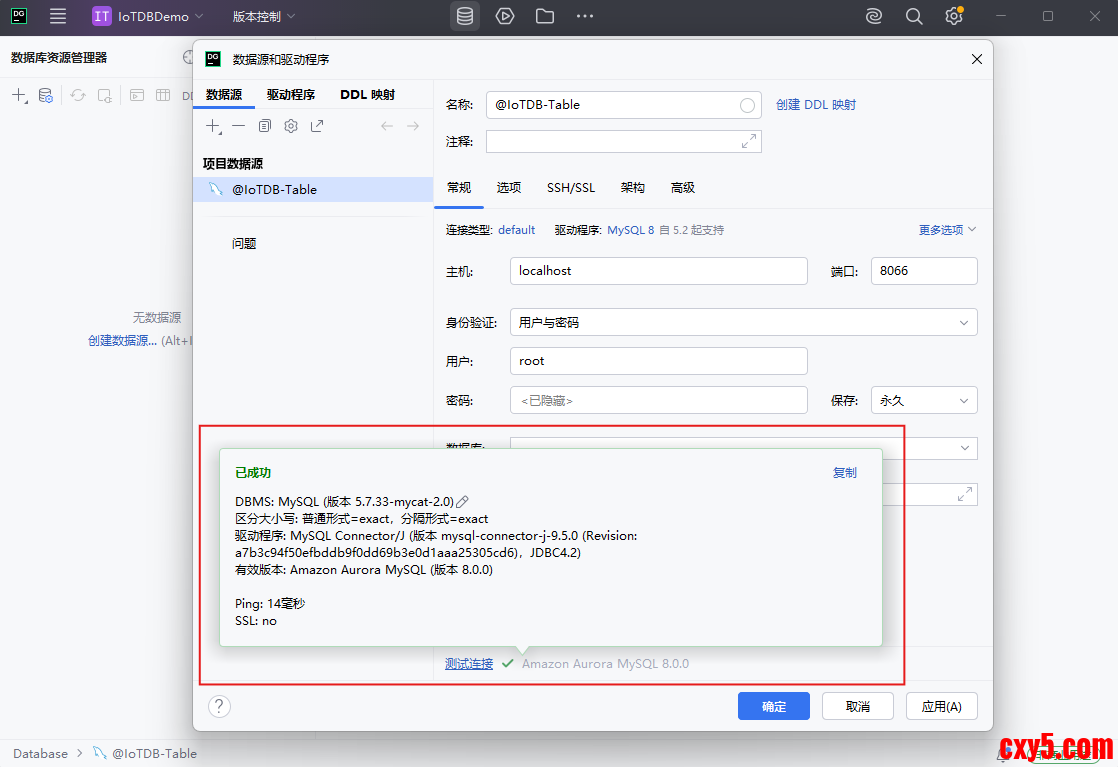Open the help question mark icon
This screenshot has width=1118, height=767.
[x=219, y=706]
